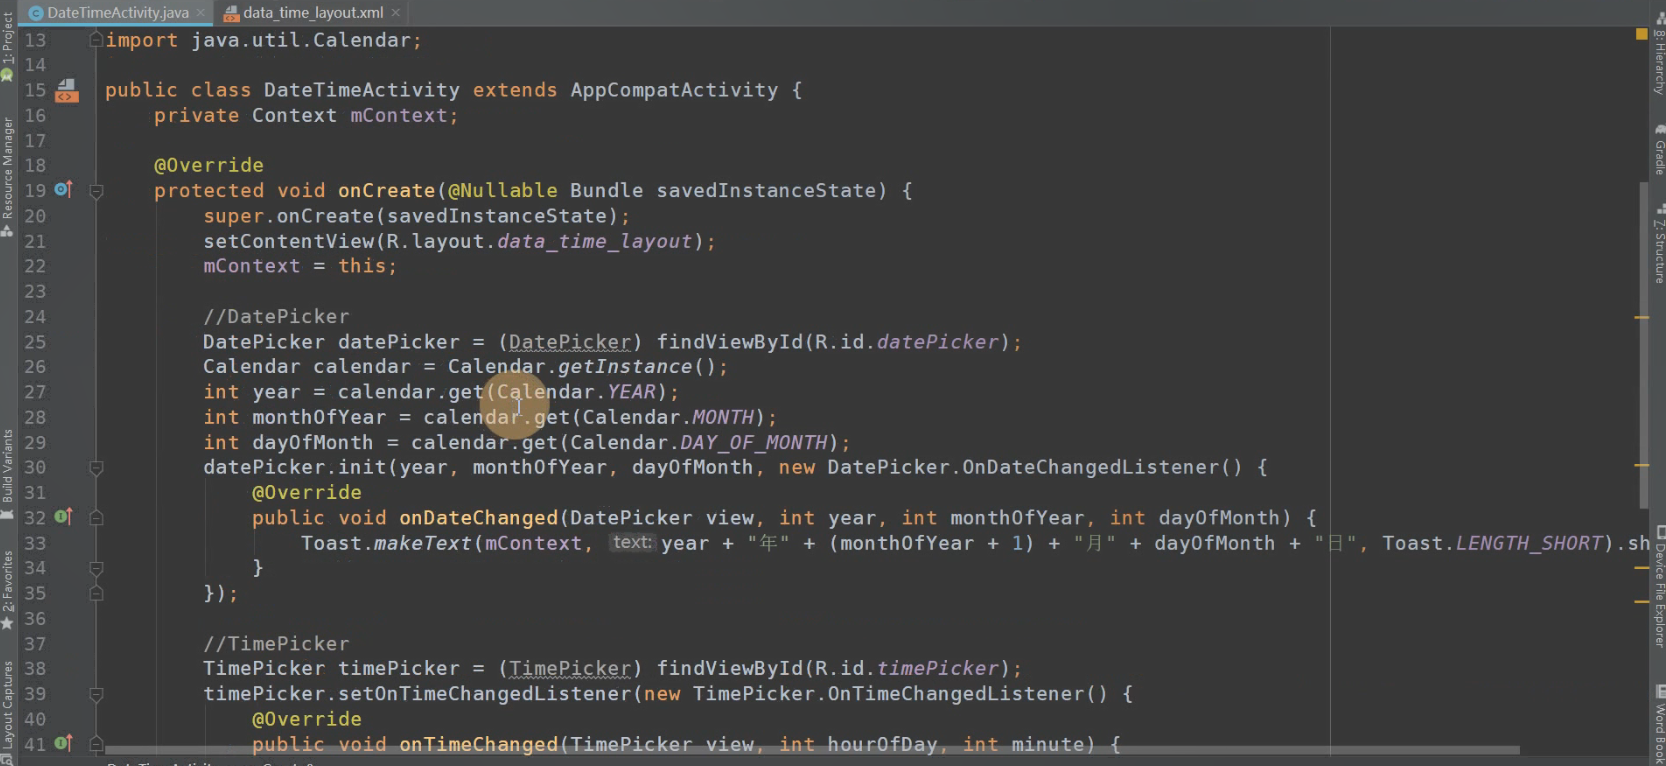
Task: Click the 'text:' parameter hint on line 33
Action: click(x=632, y=542)
